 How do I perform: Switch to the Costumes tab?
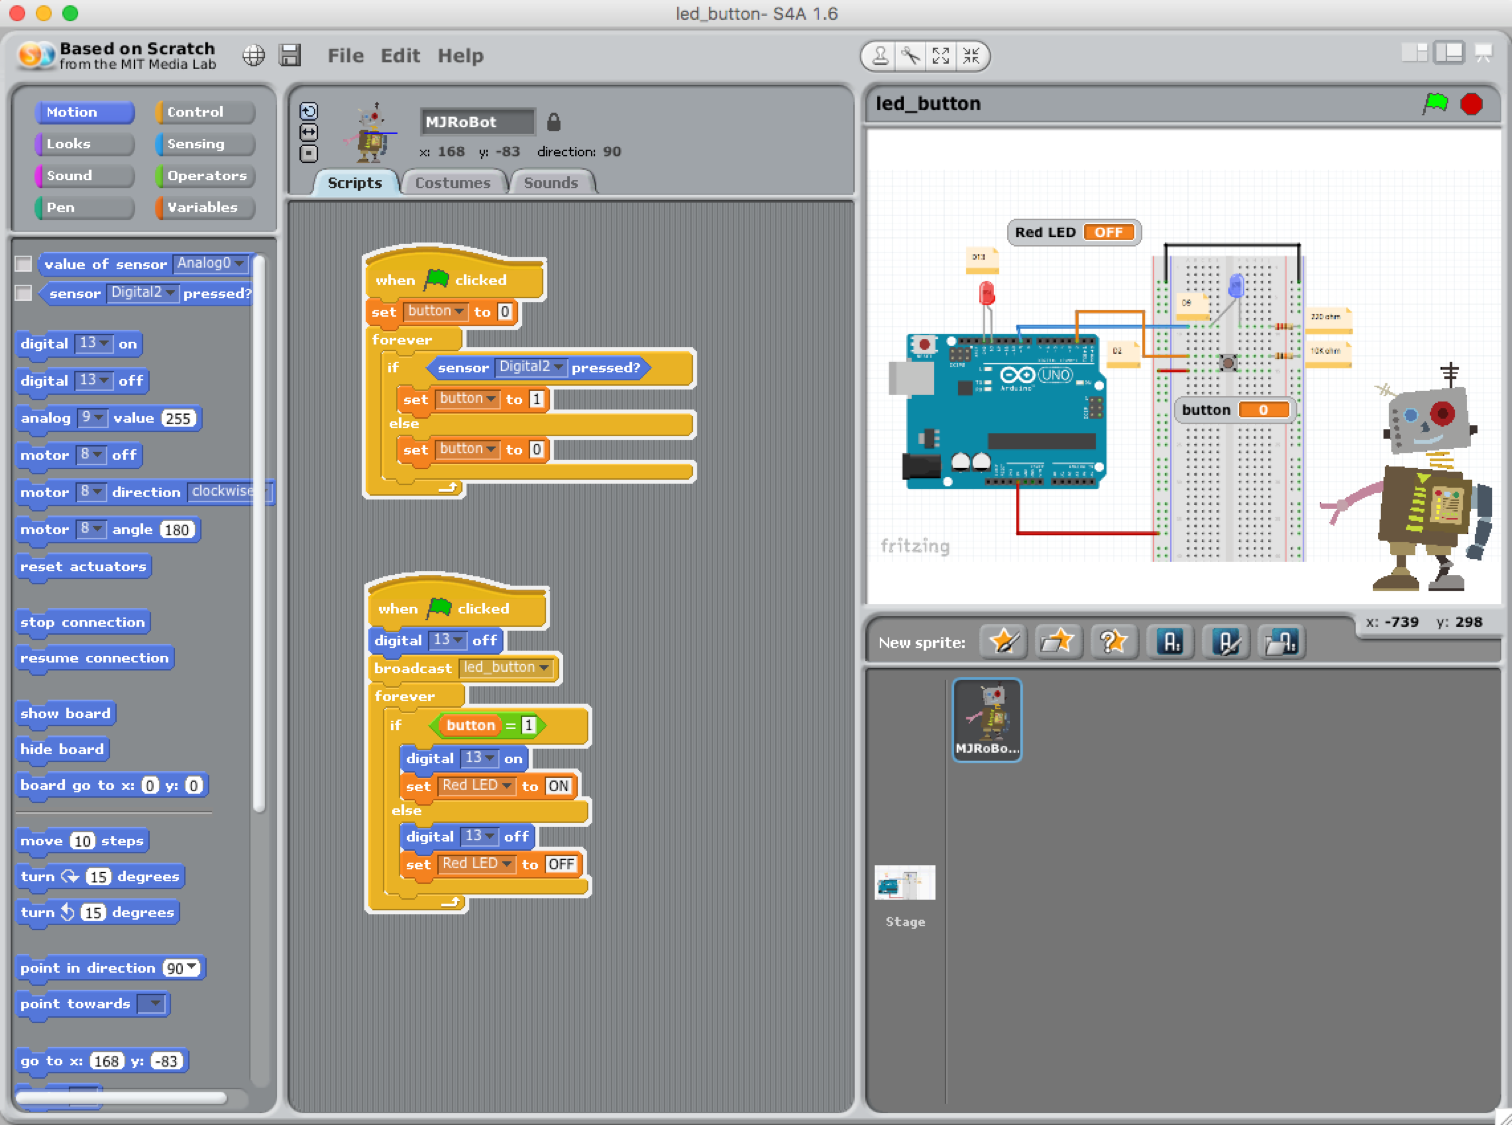[x=454, y=182]
